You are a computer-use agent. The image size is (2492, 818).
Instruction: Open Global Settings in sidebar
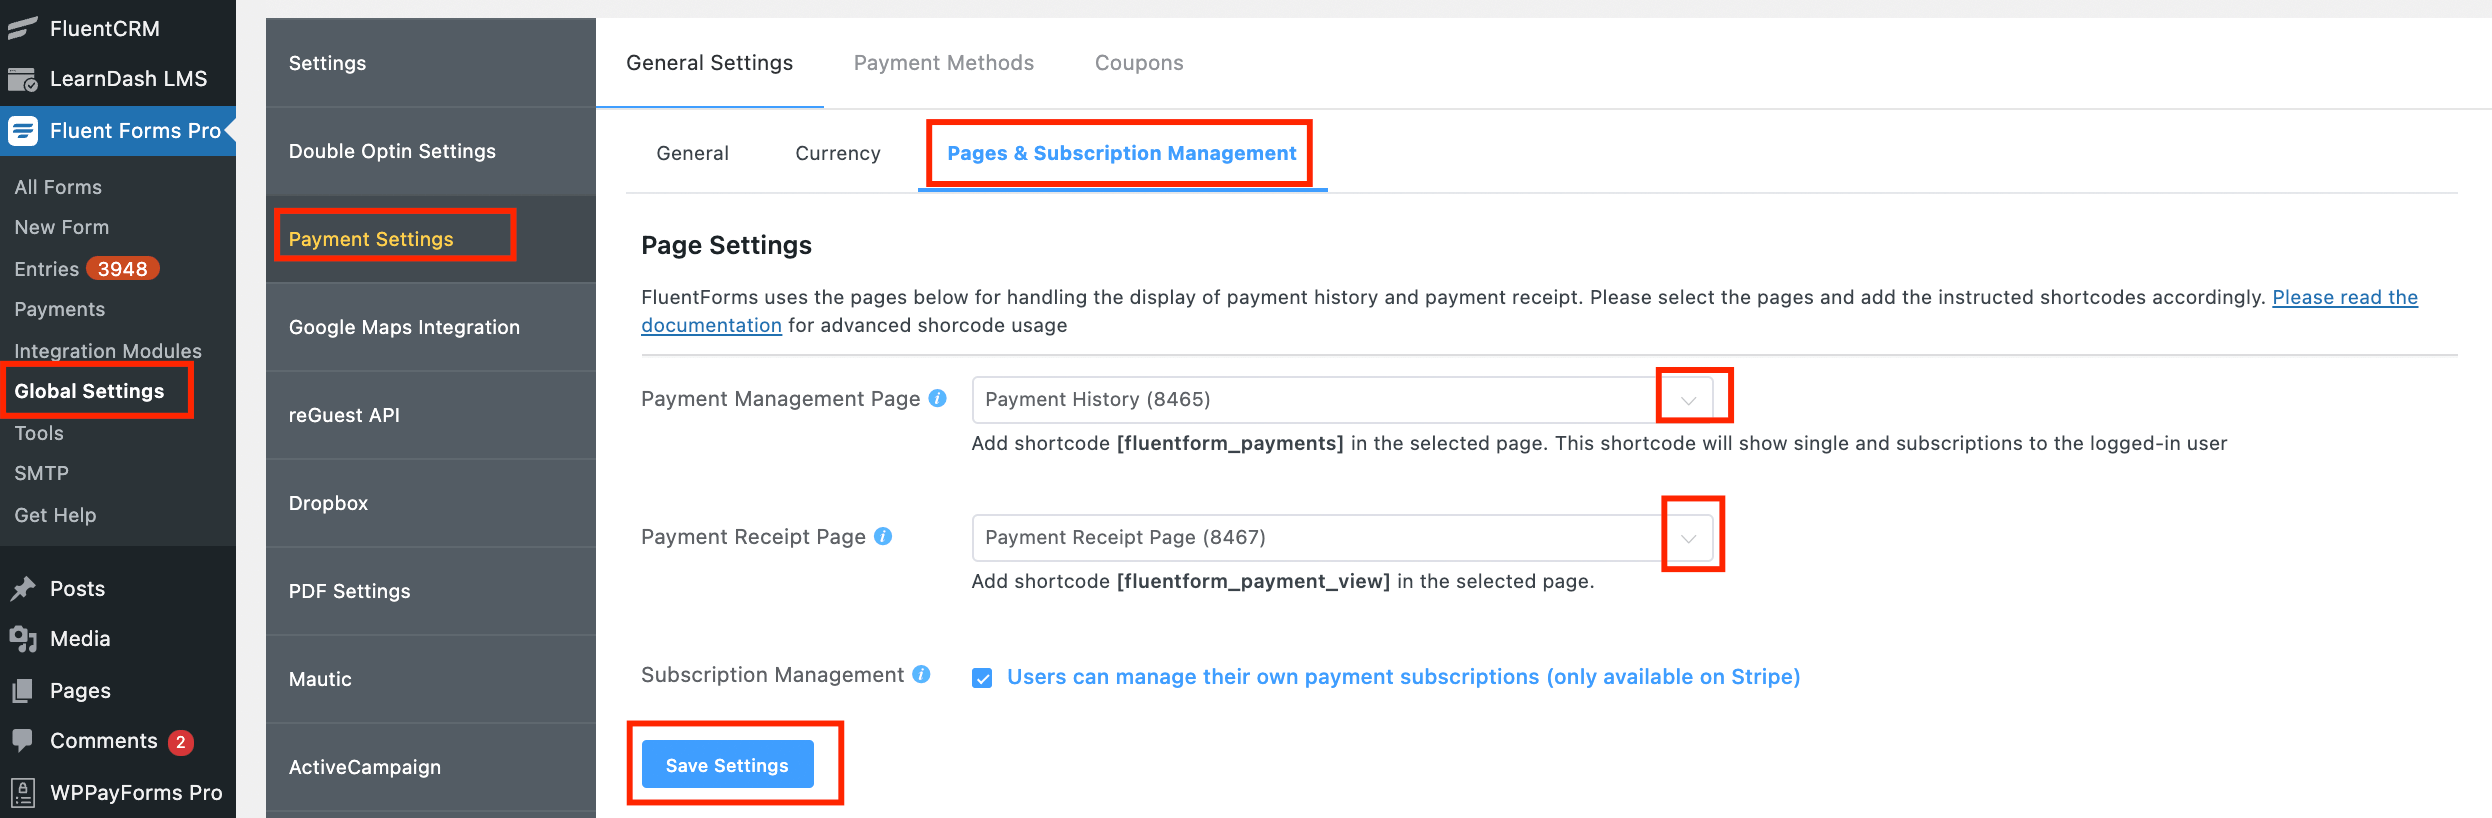[x=89, y=391]
